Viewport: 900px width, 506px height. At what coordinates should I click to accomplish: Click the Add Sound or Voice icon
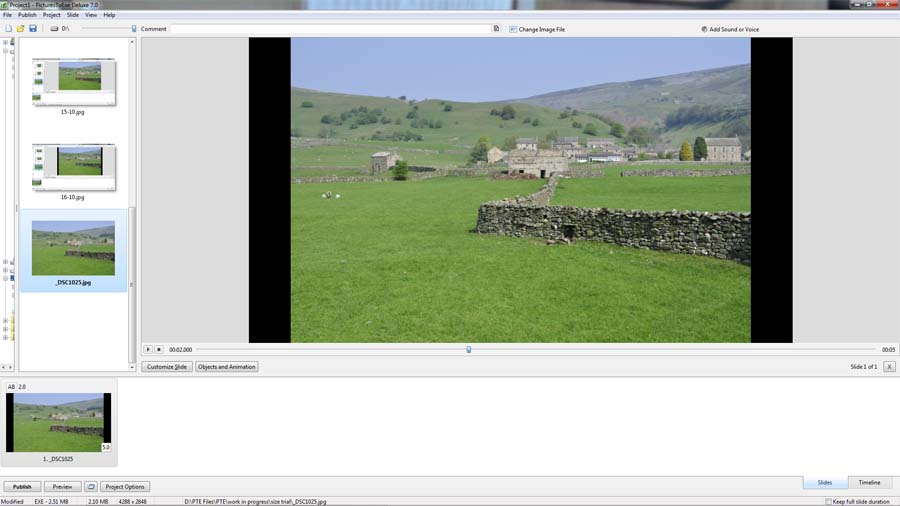click(704, 29)
